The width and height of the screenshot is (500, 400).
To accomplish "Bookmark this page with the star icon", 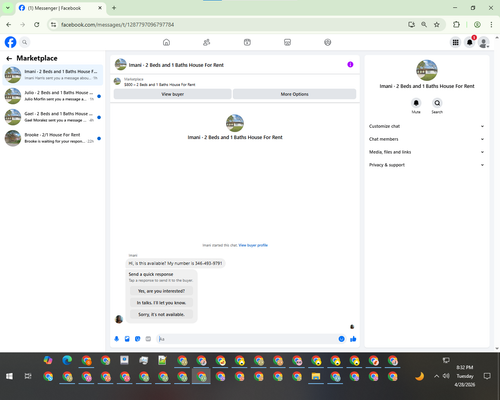I will coord(437,25).
